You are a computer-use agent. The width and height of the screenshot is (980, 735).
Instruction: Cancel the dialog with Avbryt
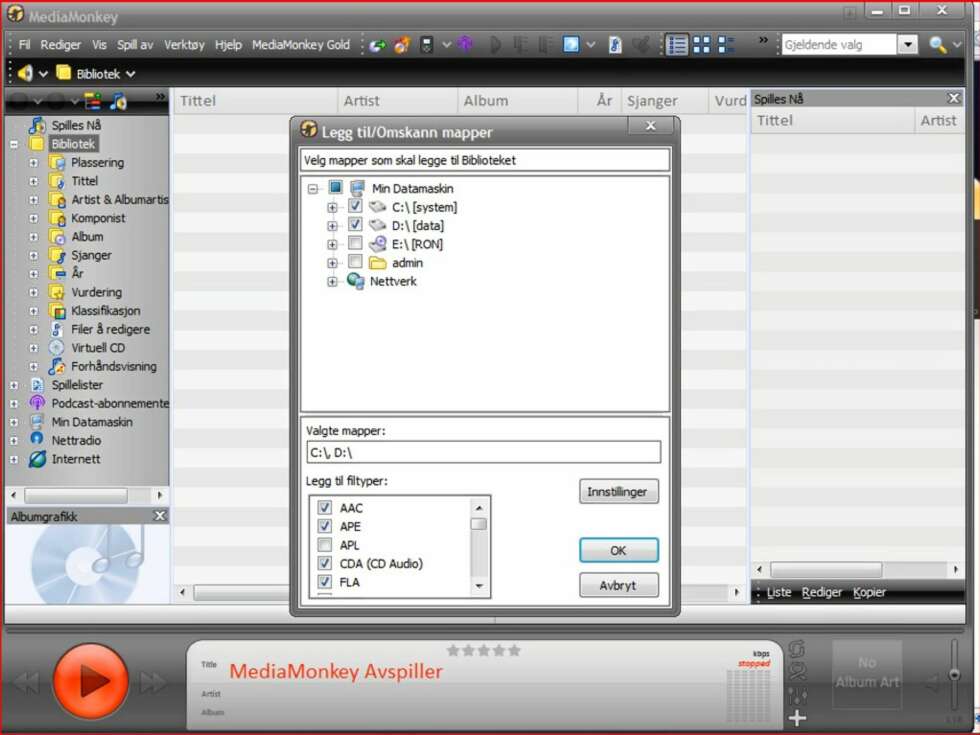[x=619, y=585]
